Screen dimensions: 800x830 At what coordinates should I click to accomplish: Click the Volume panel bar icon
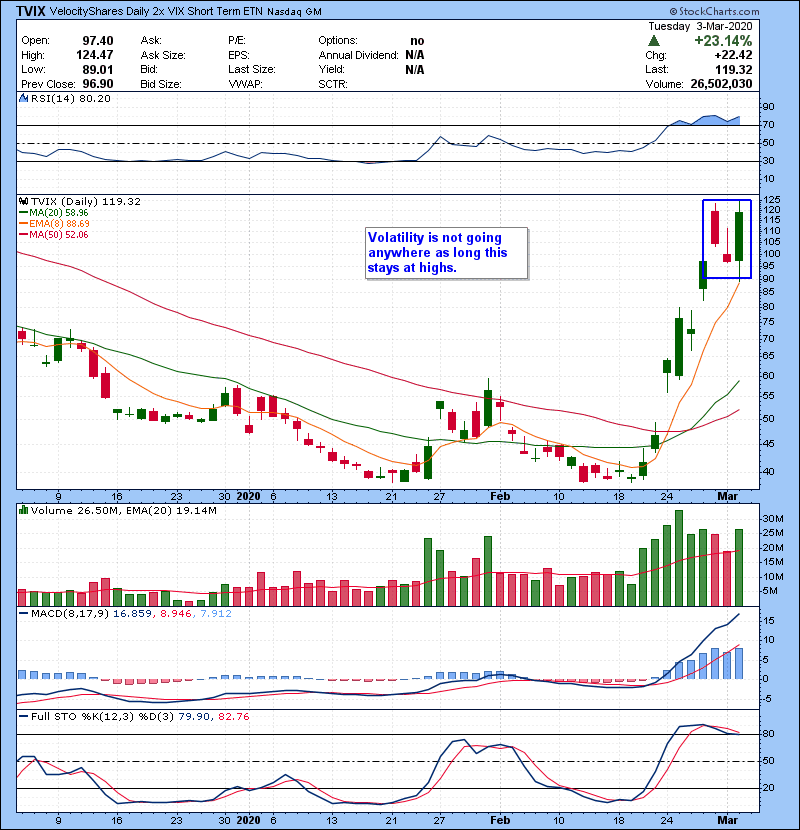pyautogui.click(x=23, y=510)
